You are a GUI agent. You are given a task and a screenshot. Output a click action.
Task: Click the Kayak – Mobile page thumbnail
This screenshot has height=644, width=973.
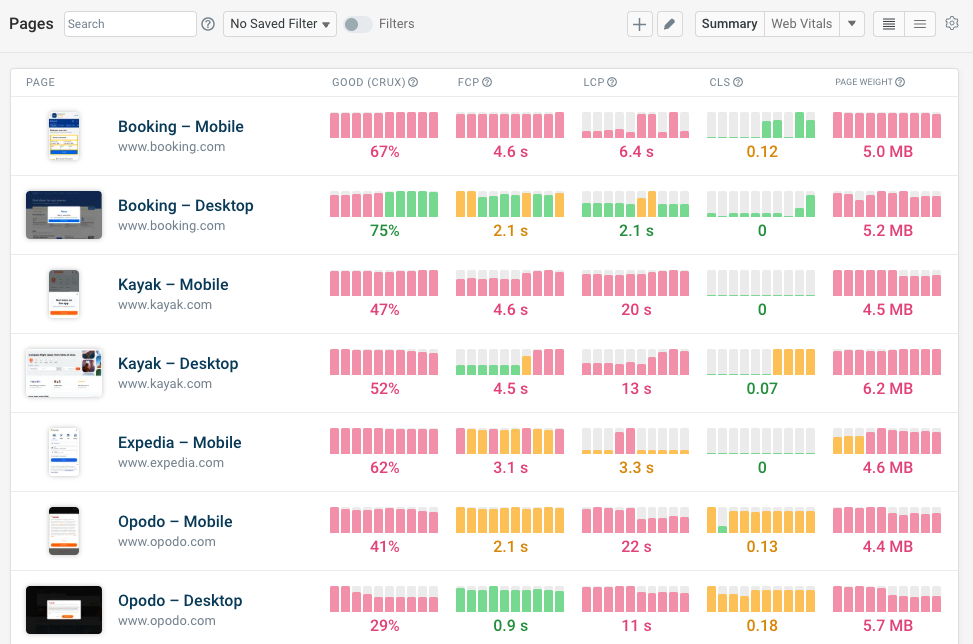[x=64, y=294]
